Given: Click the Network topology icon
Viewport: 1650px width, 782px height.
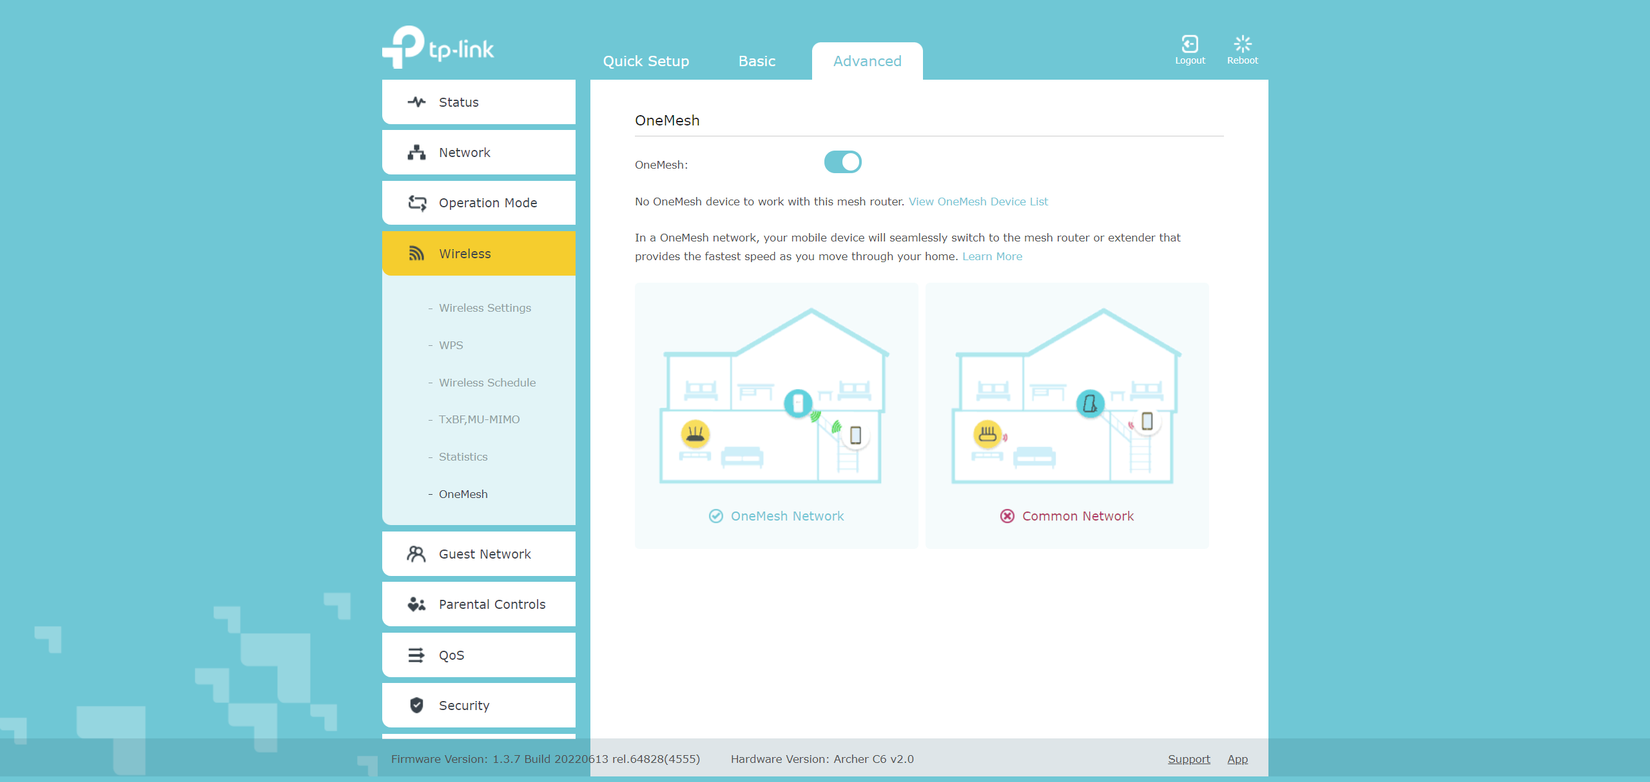Looking at the screenshot, I should (x=416, y=153).
